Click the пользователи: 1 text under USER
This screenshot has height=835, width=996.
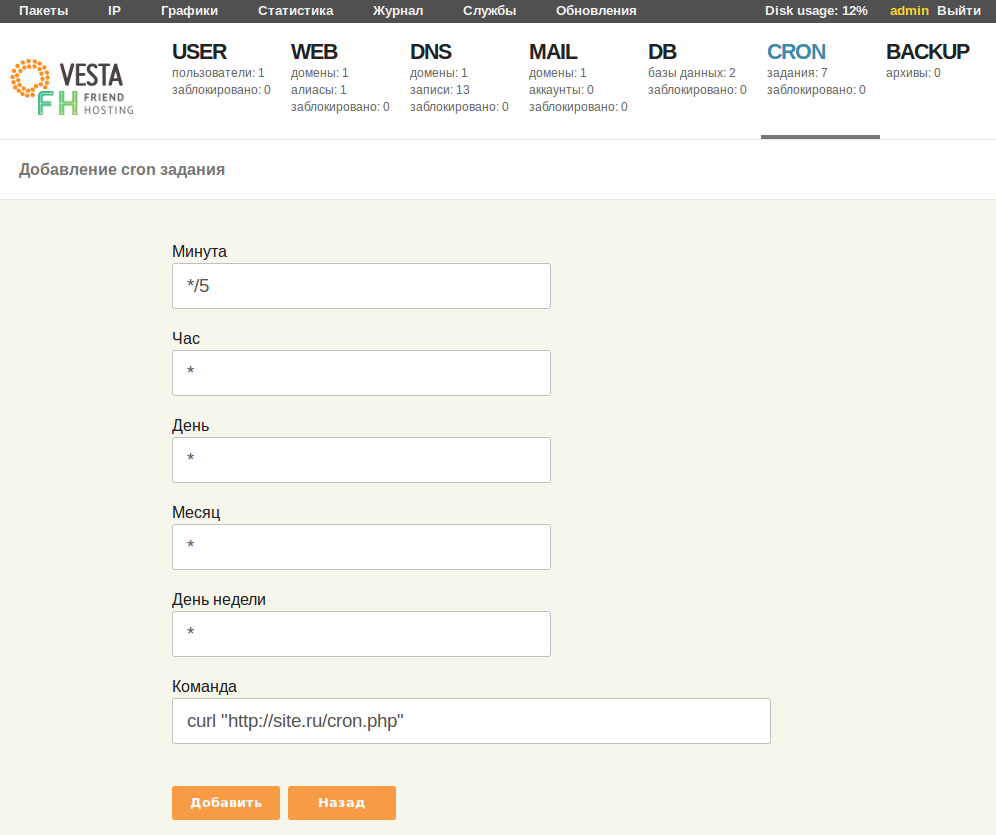[x=218, y=73]
